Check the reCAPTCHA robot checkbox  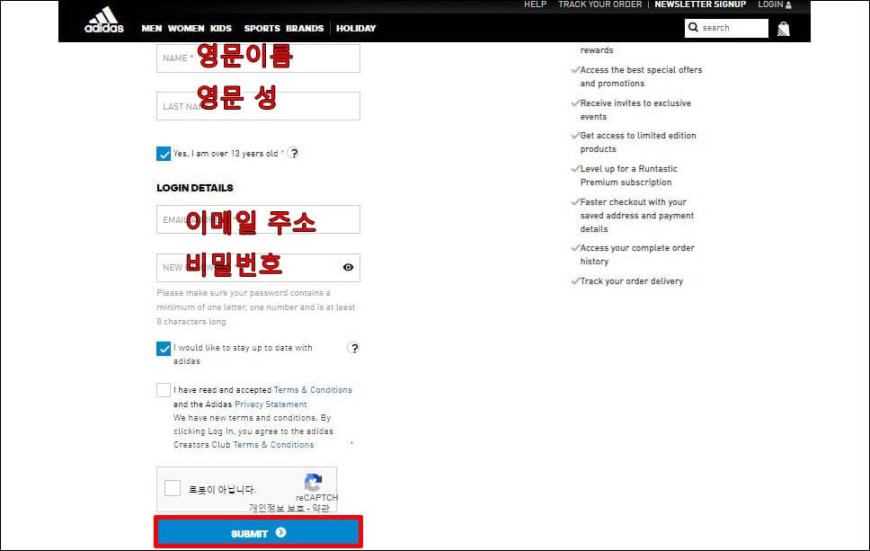[x=173, y=488]
